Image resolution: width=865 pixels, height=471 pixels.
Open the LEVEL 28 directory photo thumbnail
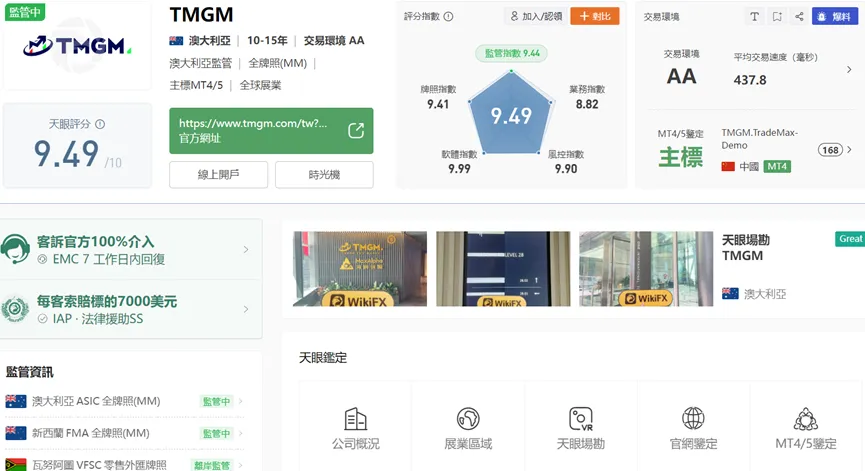pos(503,269)
